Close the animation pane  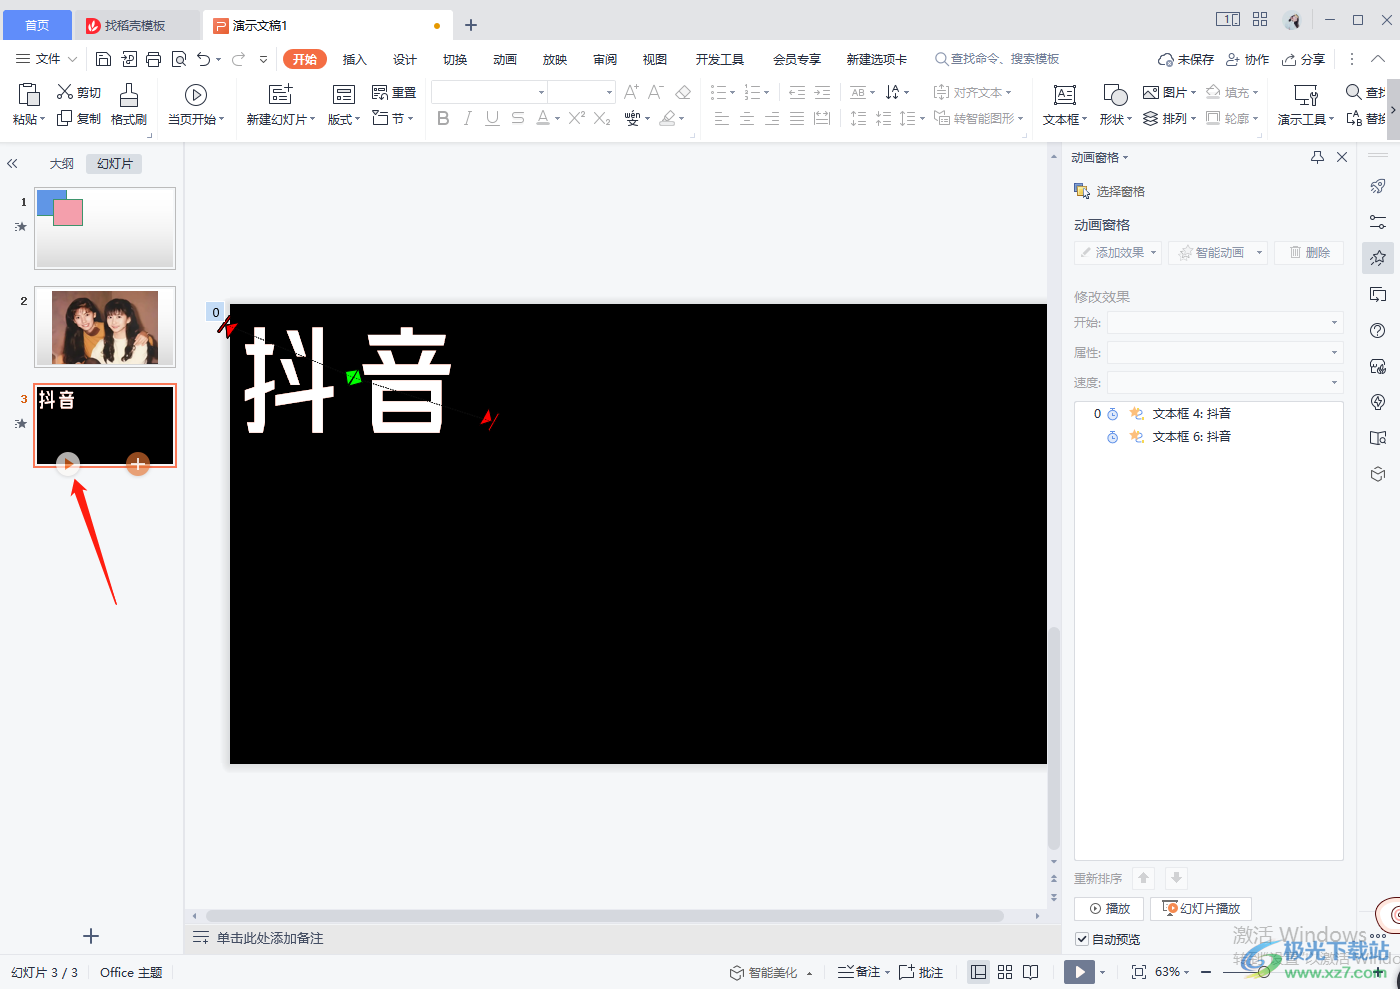[x=1342, y=157]
